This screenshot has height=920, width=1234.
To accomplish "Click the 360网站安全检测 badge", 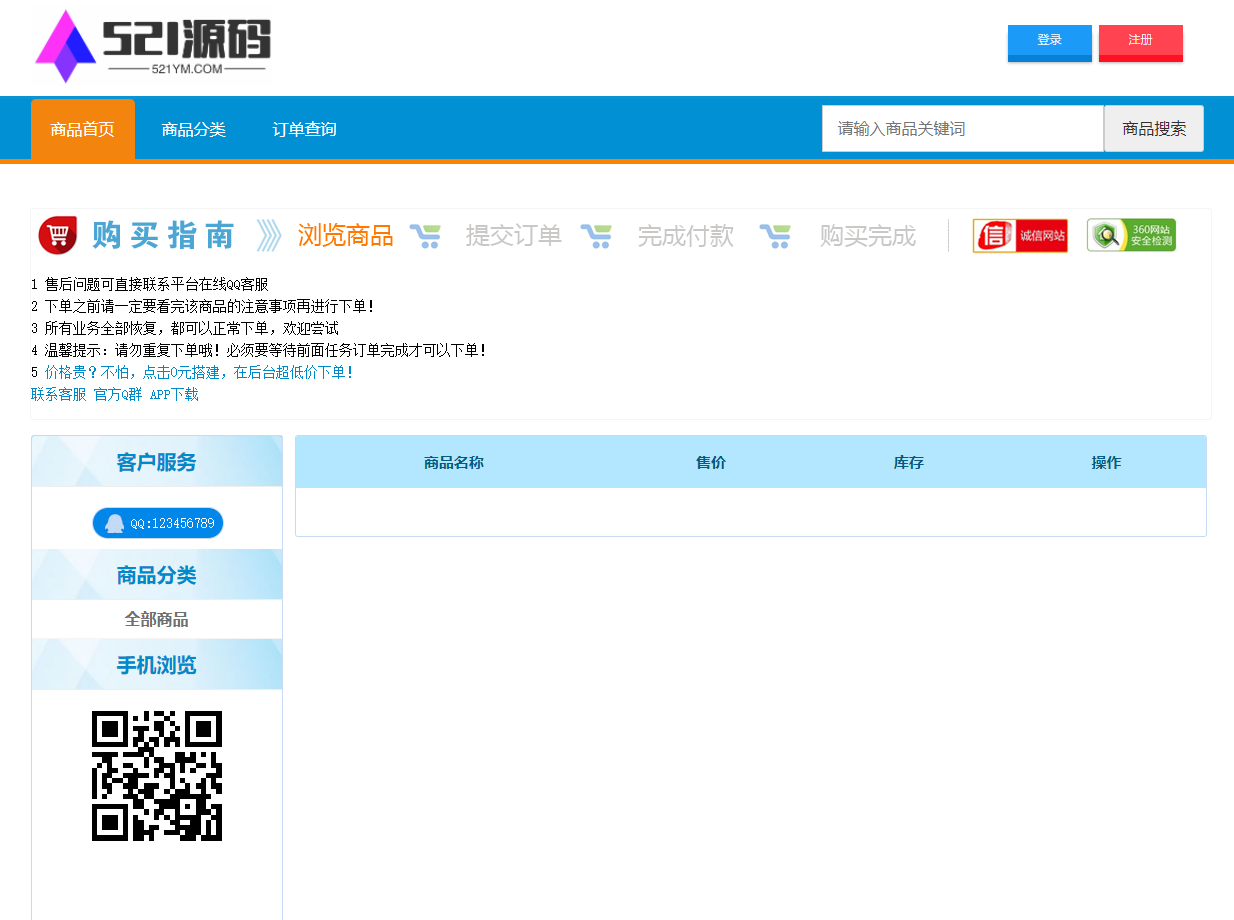I will pos(1131,236).
